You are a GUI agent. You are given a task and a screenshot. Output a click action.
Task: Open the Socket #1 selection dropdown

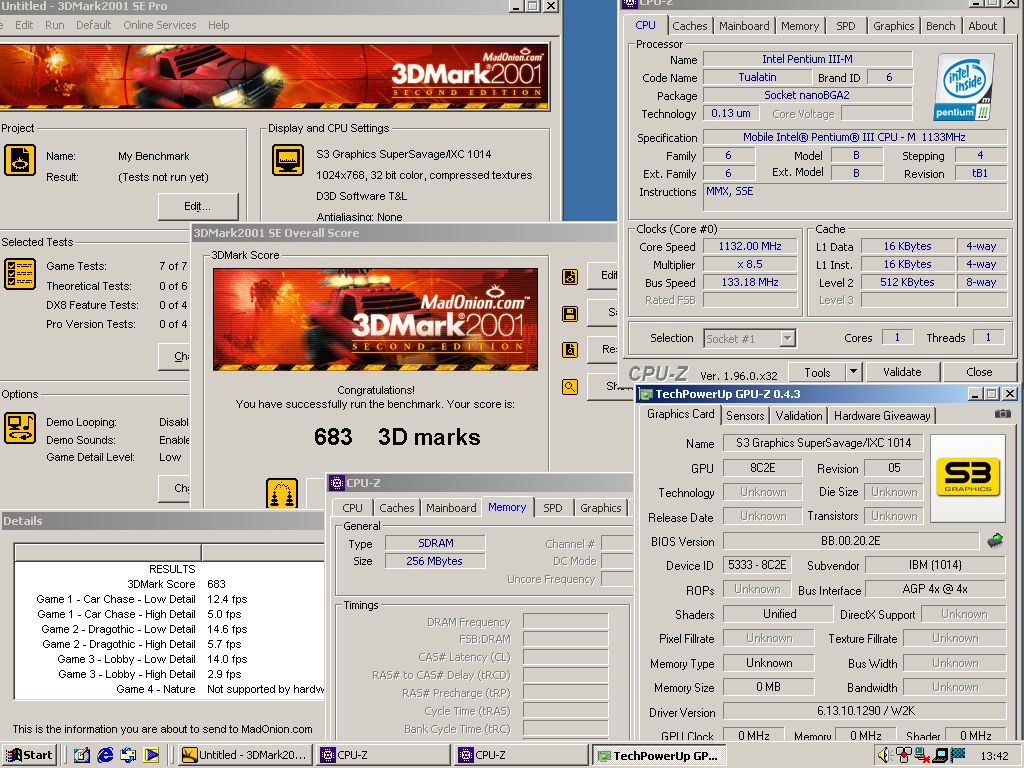click(x=788, y=338)
